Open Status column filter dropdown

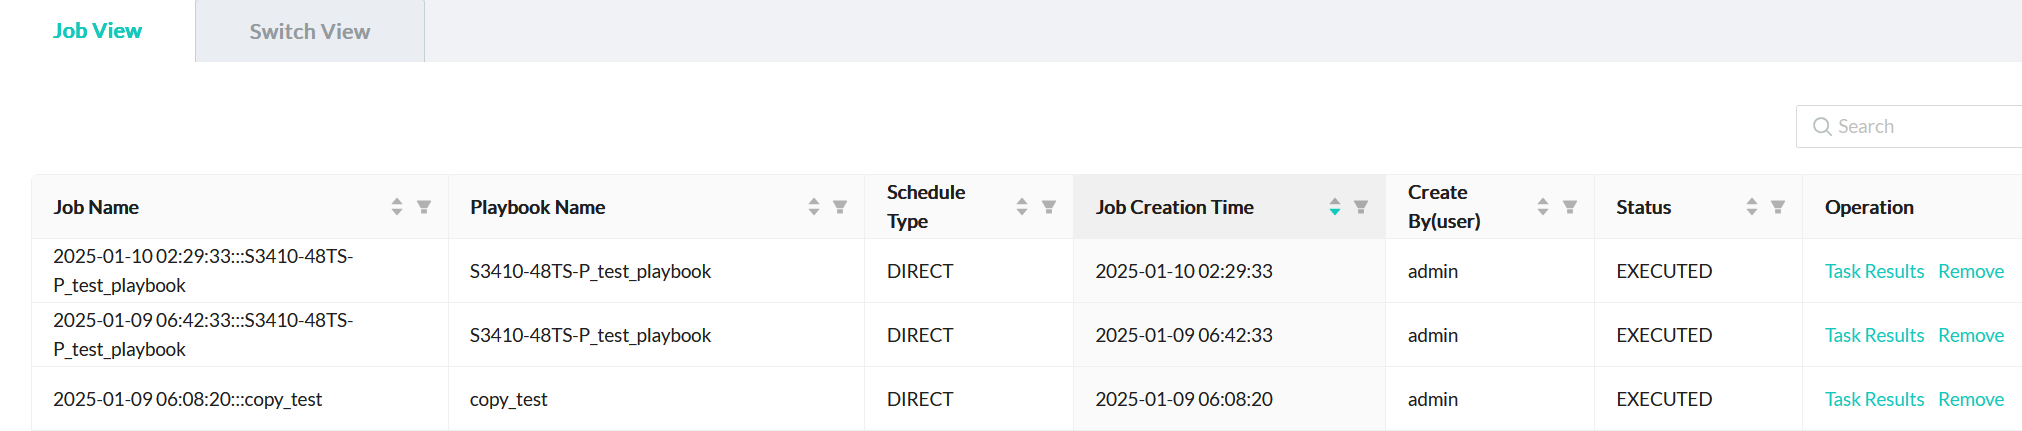coord(1778,207)
